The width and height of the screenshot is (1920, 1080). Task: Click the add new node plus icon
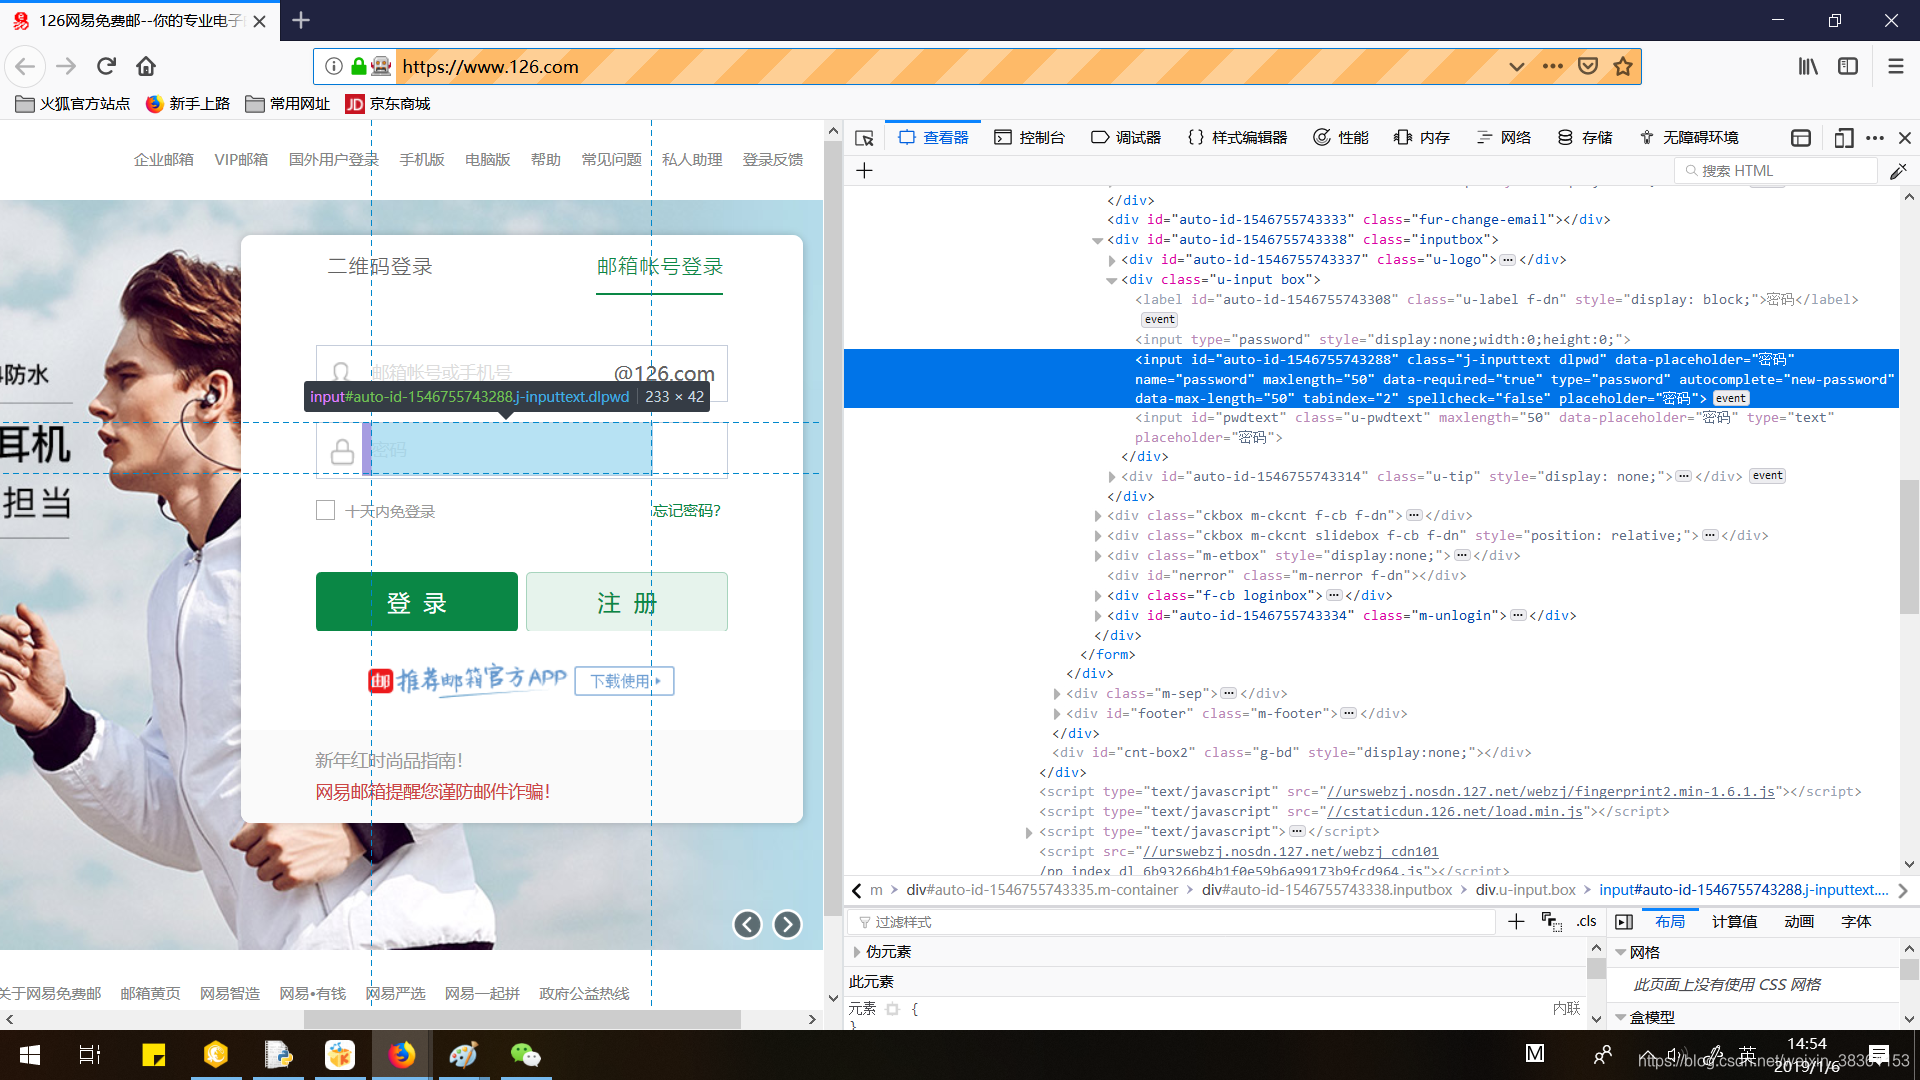[865, 171]
